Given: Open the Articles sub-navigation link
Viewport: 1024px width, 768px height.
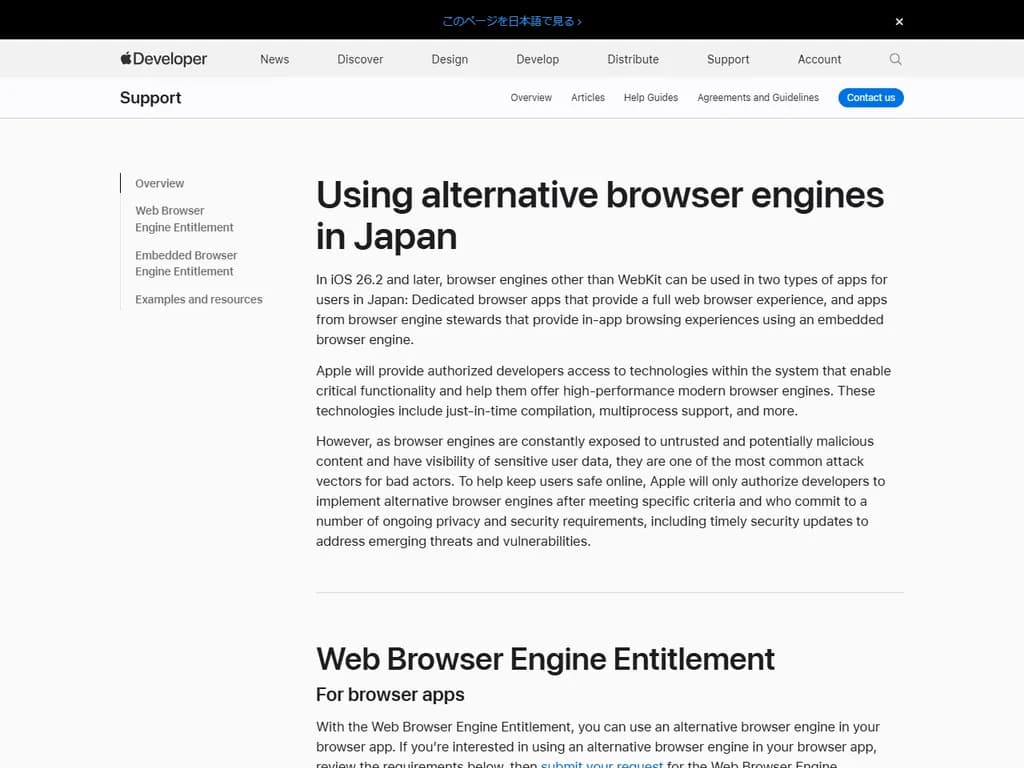Looking at the screenshot, I should (x=588, y=98).
